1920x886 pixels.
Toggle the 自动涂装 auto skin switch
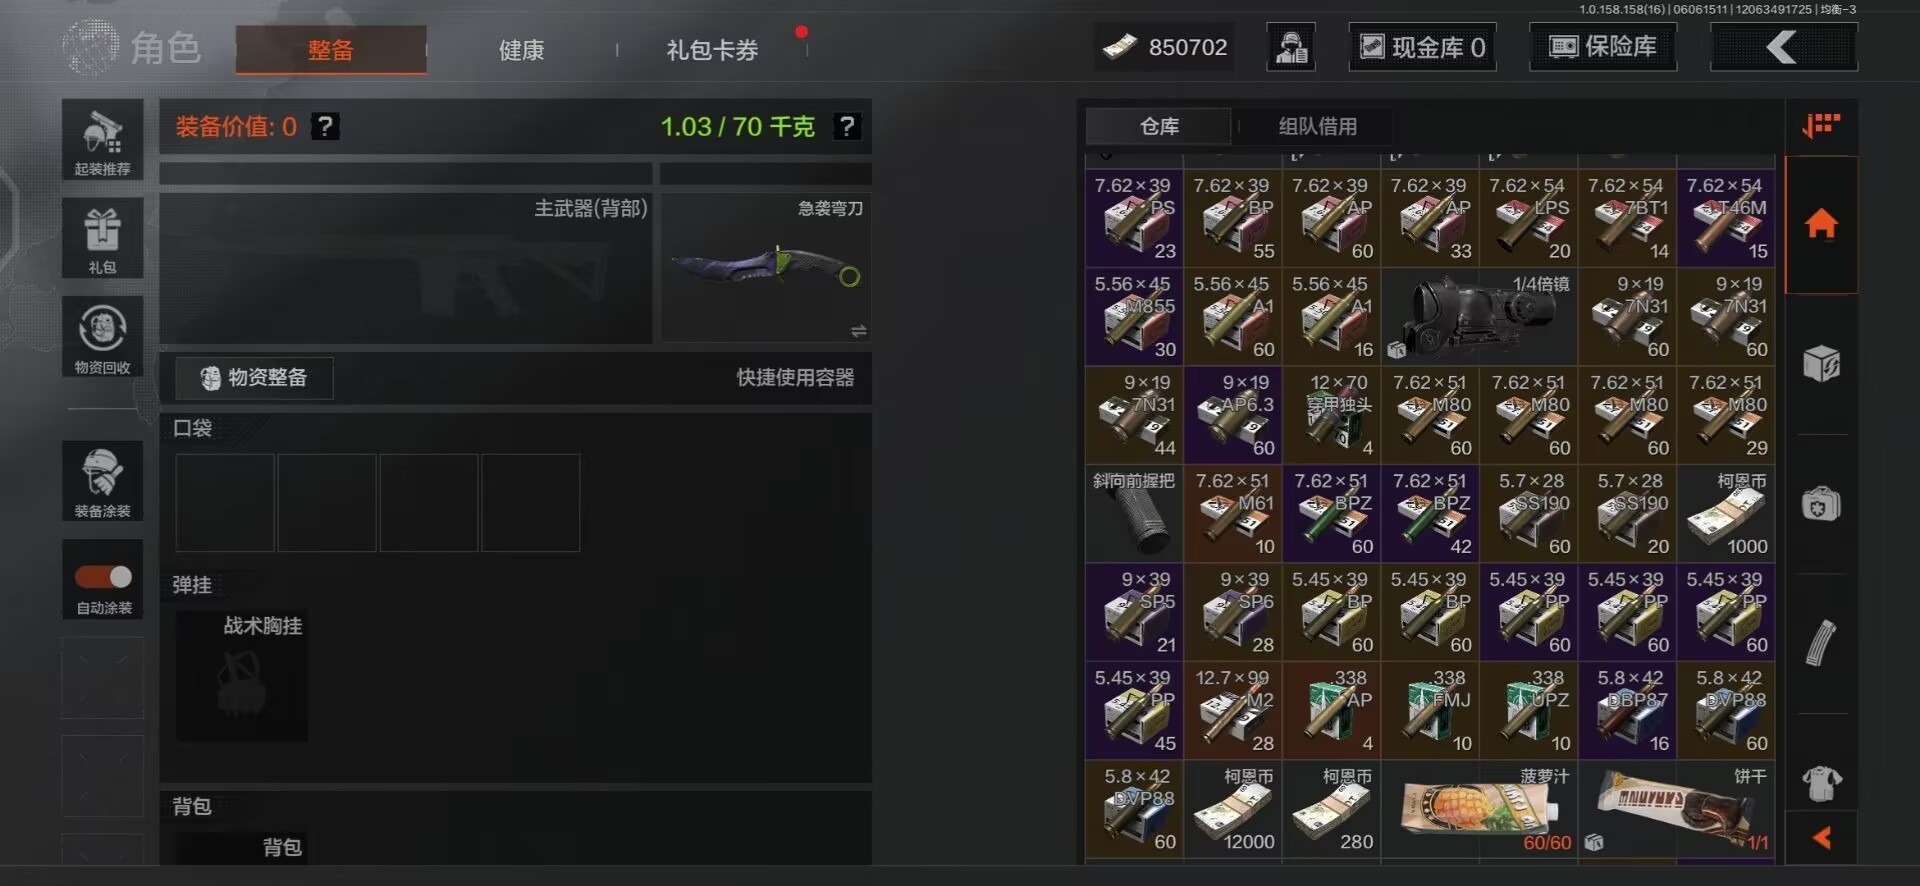(103, 577)
